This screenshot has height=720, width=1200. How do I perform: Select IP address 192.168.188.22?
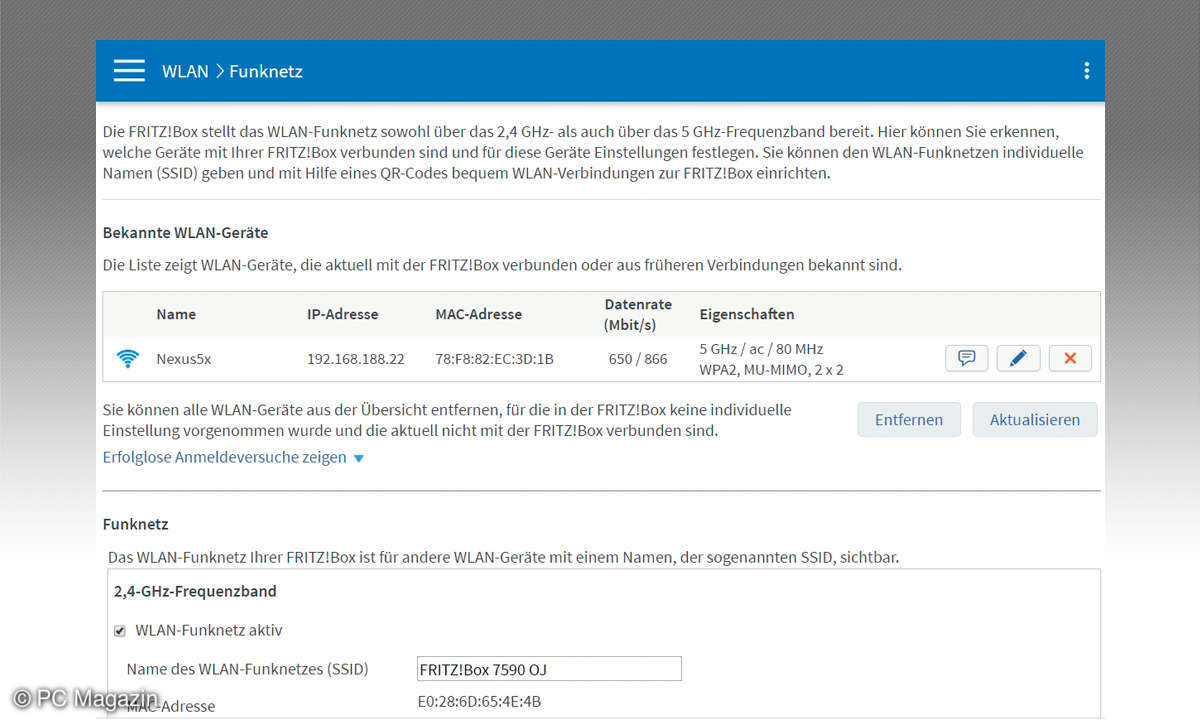(356, 359)
